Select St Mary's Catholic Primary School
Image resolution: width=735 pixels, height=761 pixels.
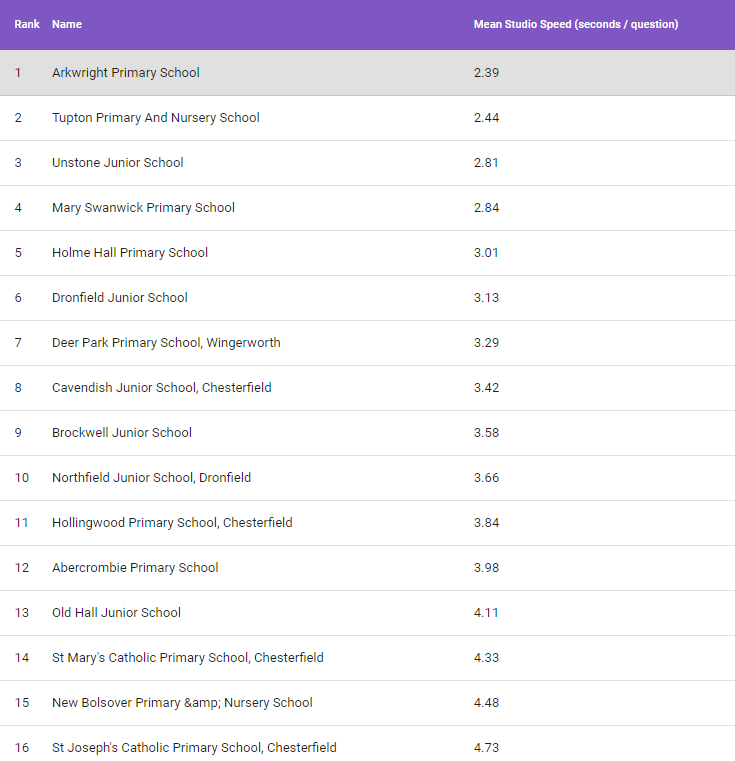[x=188, y=658]
